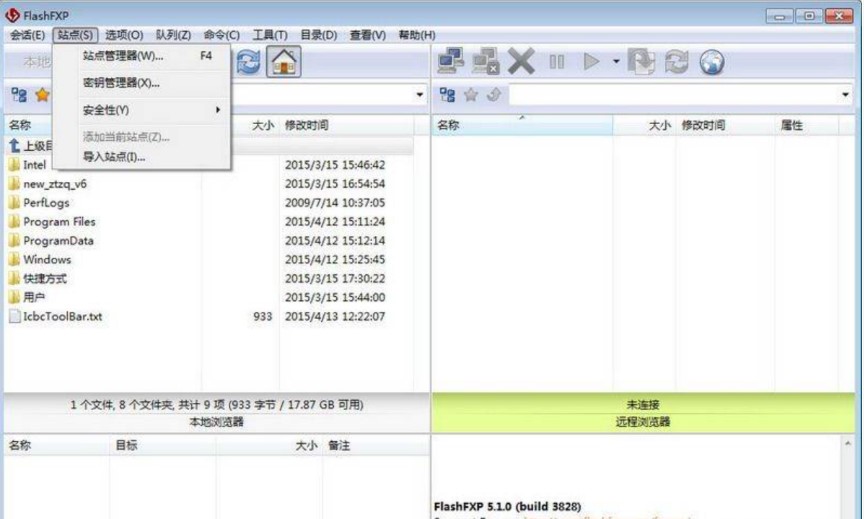This screenshot has height=519, width=865.
Task: Click the abort X icon
Action: (x=521, y=61)
